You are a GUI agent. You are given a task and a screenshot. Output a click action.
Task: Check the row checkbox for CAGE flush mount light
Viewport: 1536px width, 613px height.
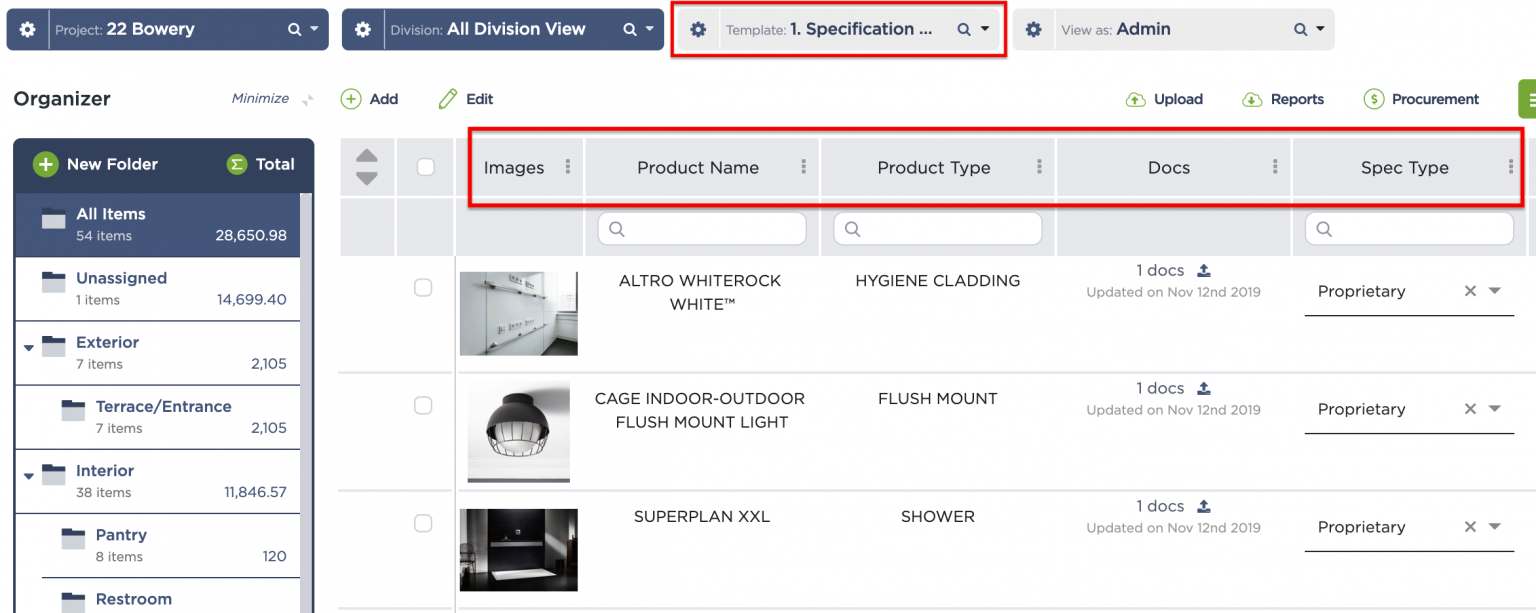pos(423,405)
